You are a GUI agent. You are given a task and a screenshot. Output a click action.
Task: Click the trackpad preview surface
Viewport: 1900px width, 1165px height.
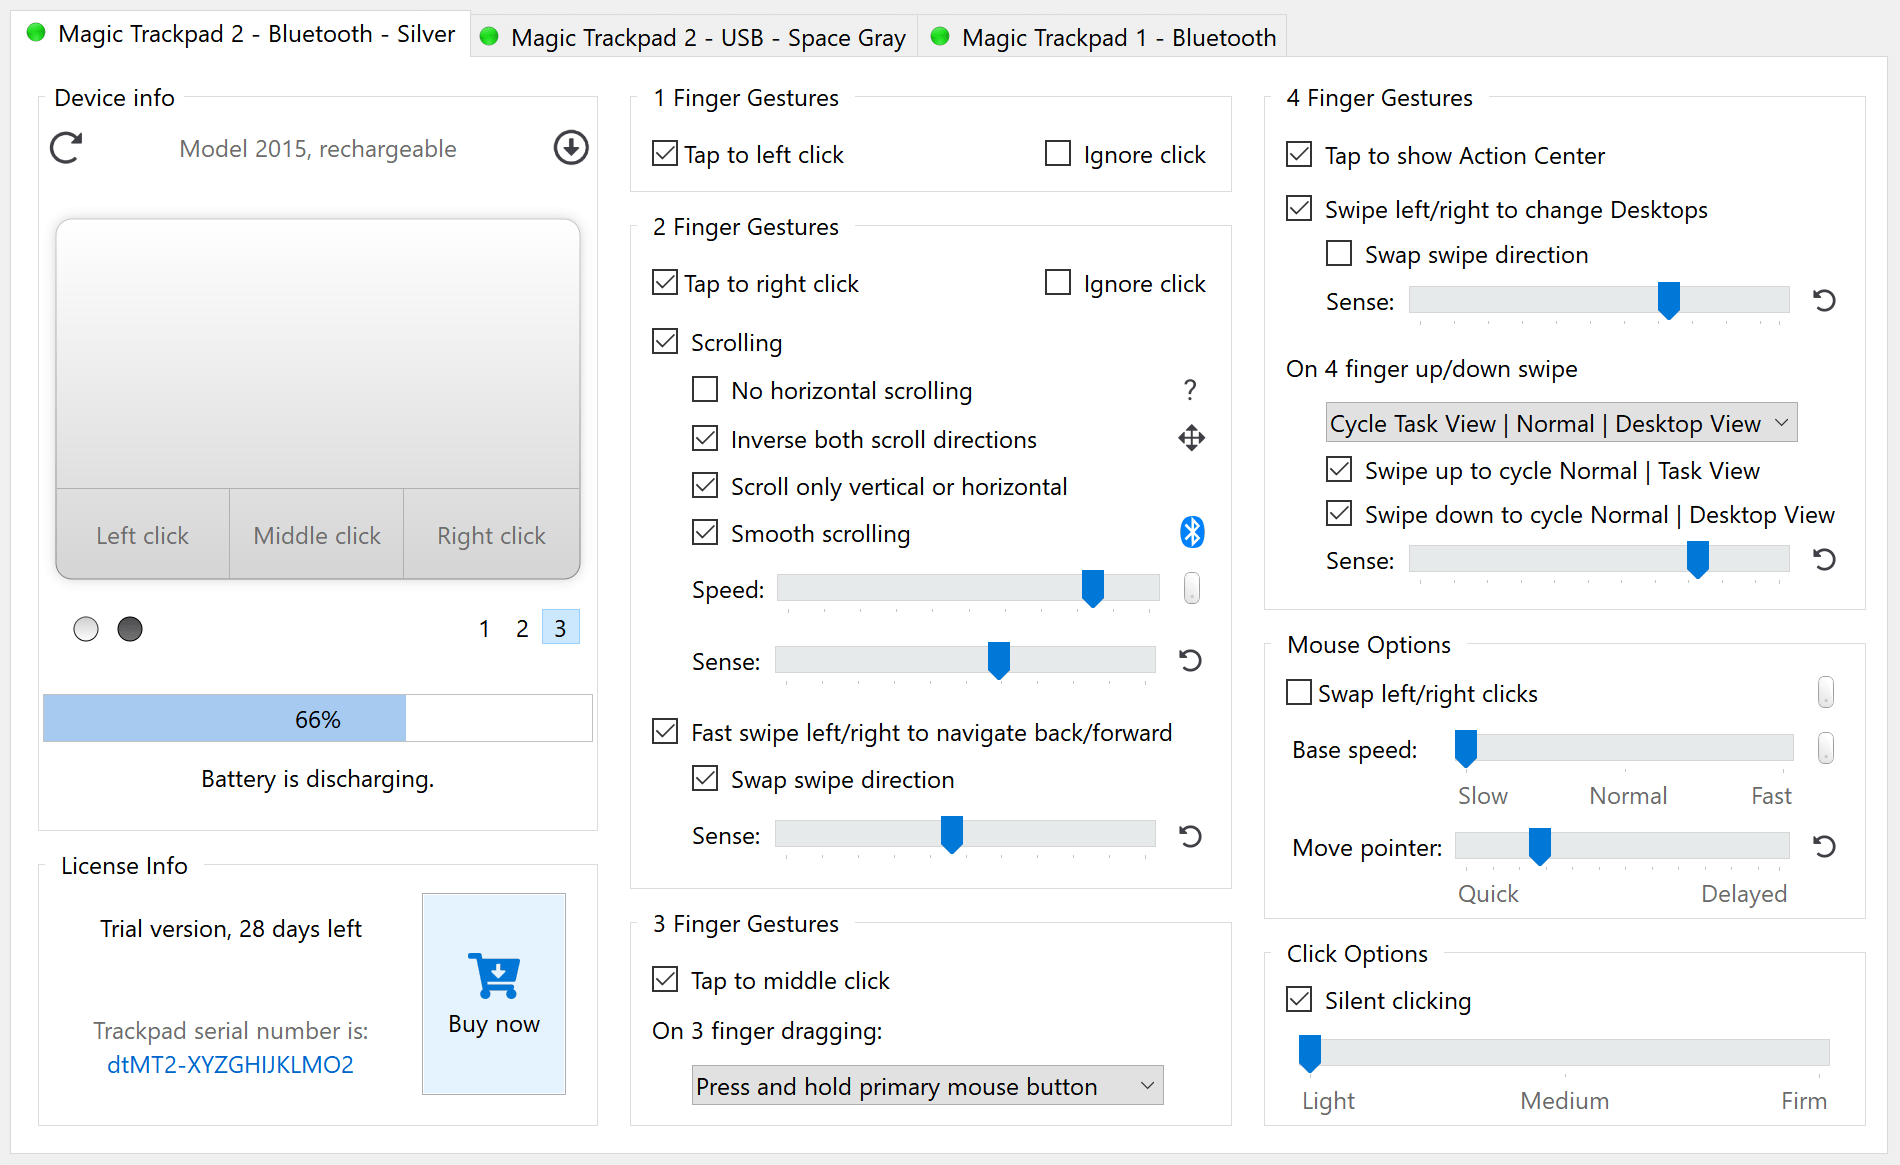[318, 354]
